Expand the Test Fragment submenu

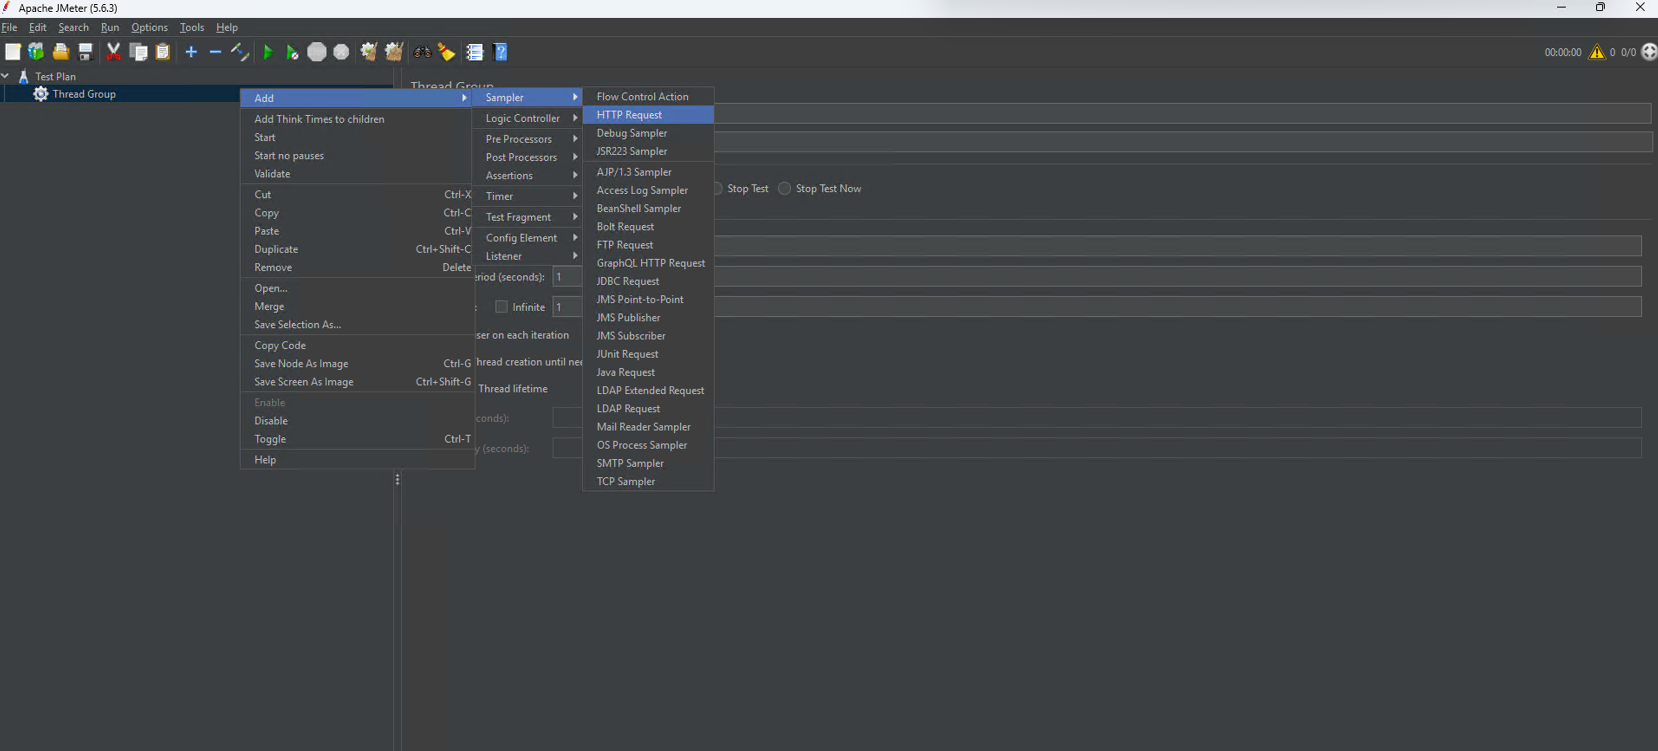tap(527, 217)
